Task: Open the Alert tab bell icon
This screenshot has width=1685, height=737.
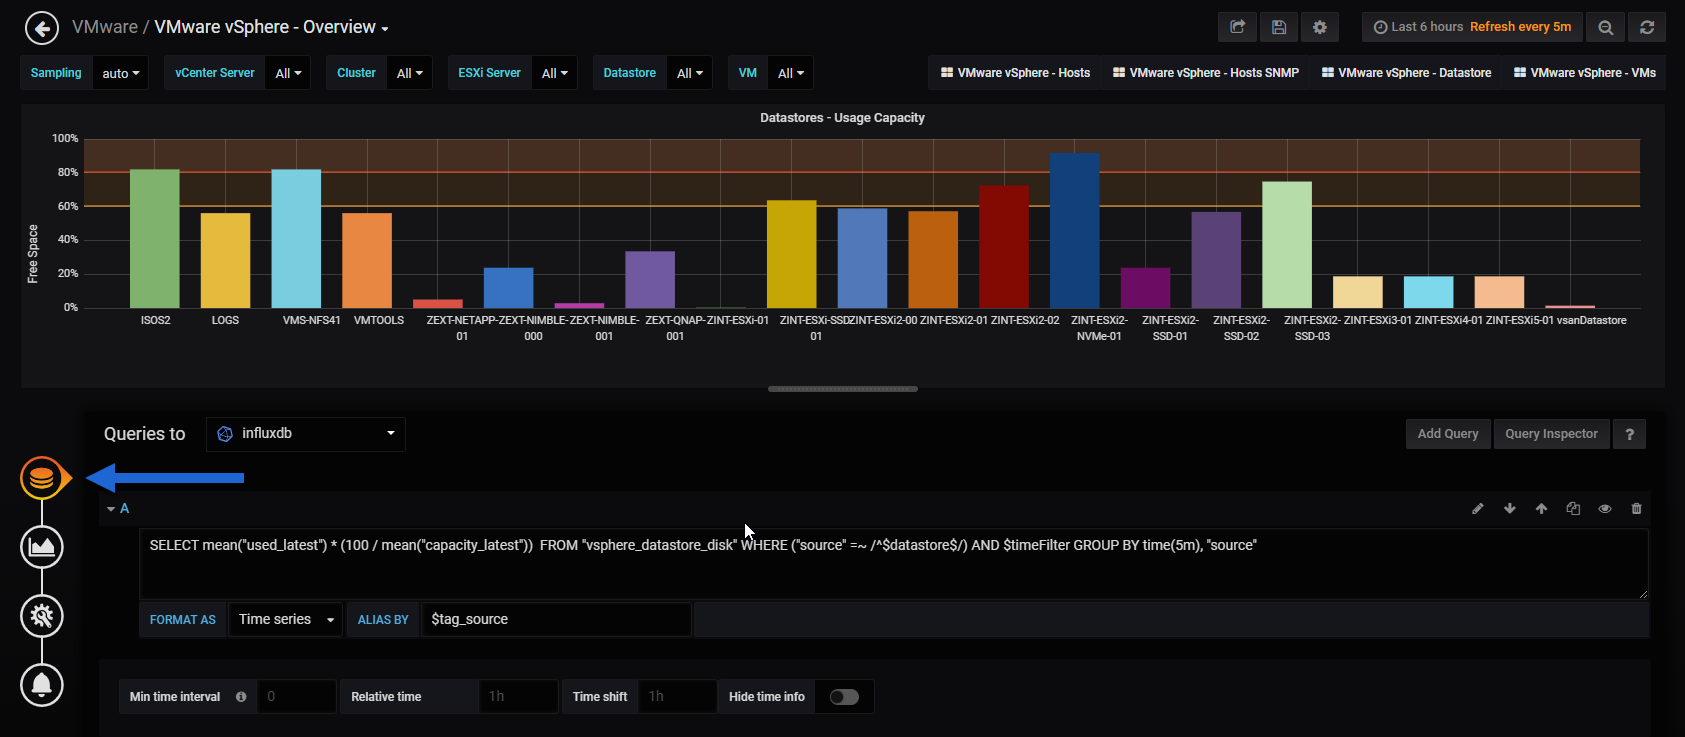Action: click(42, 685)
